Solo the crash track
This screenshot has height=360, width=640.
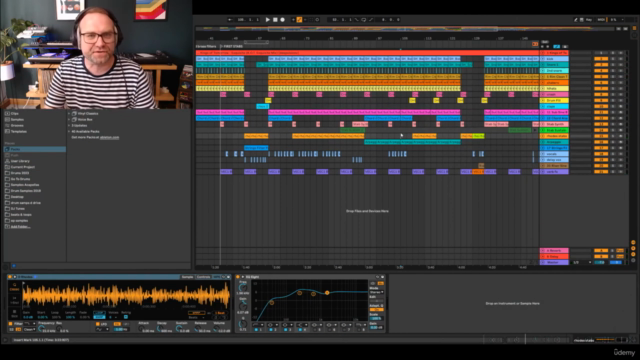coord(613,94)
